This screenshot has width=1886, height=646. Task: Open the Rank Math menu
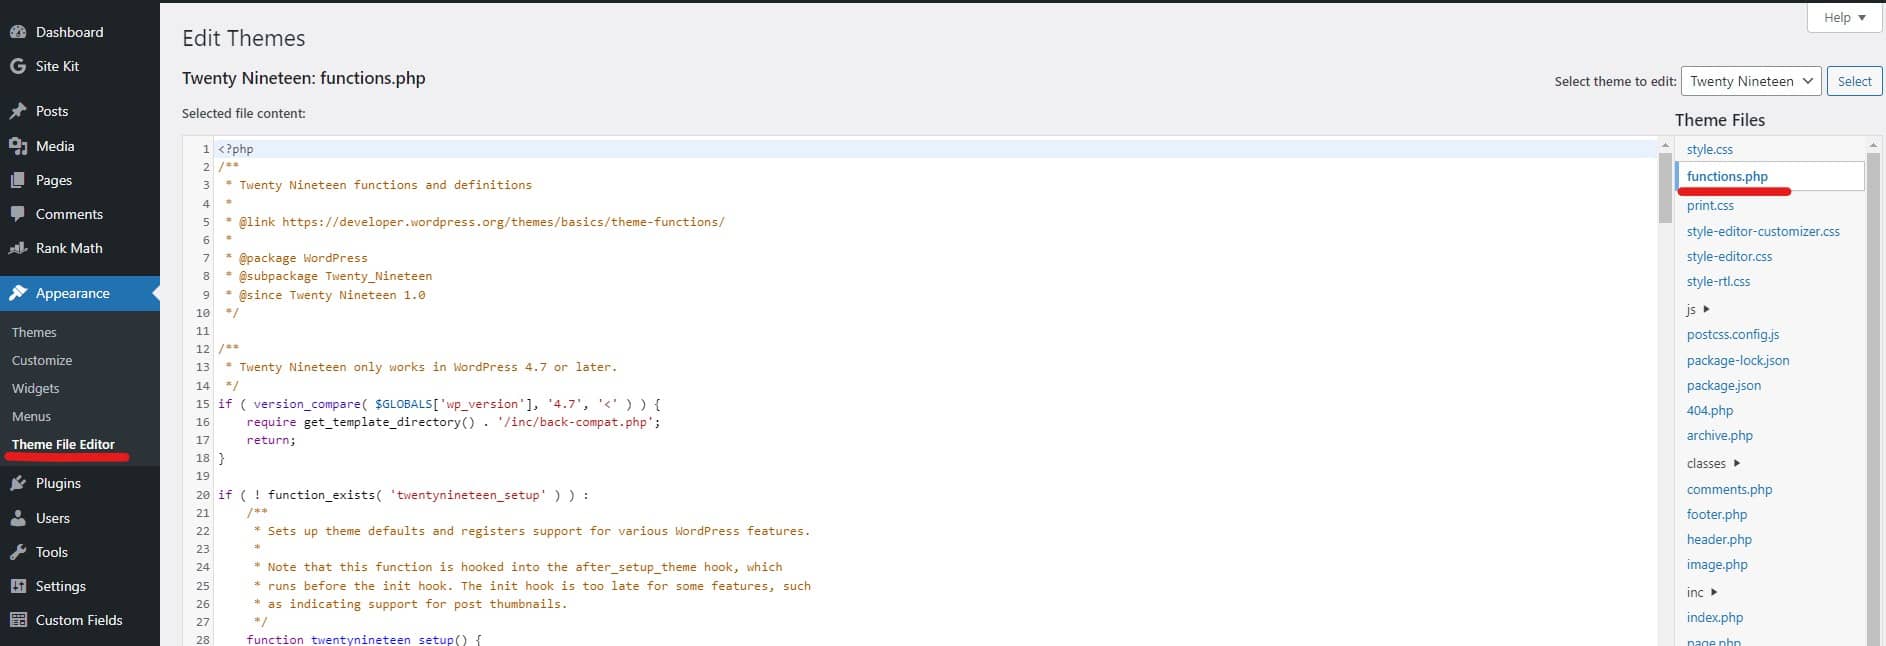pyautogui.click(x=69, y=248)
